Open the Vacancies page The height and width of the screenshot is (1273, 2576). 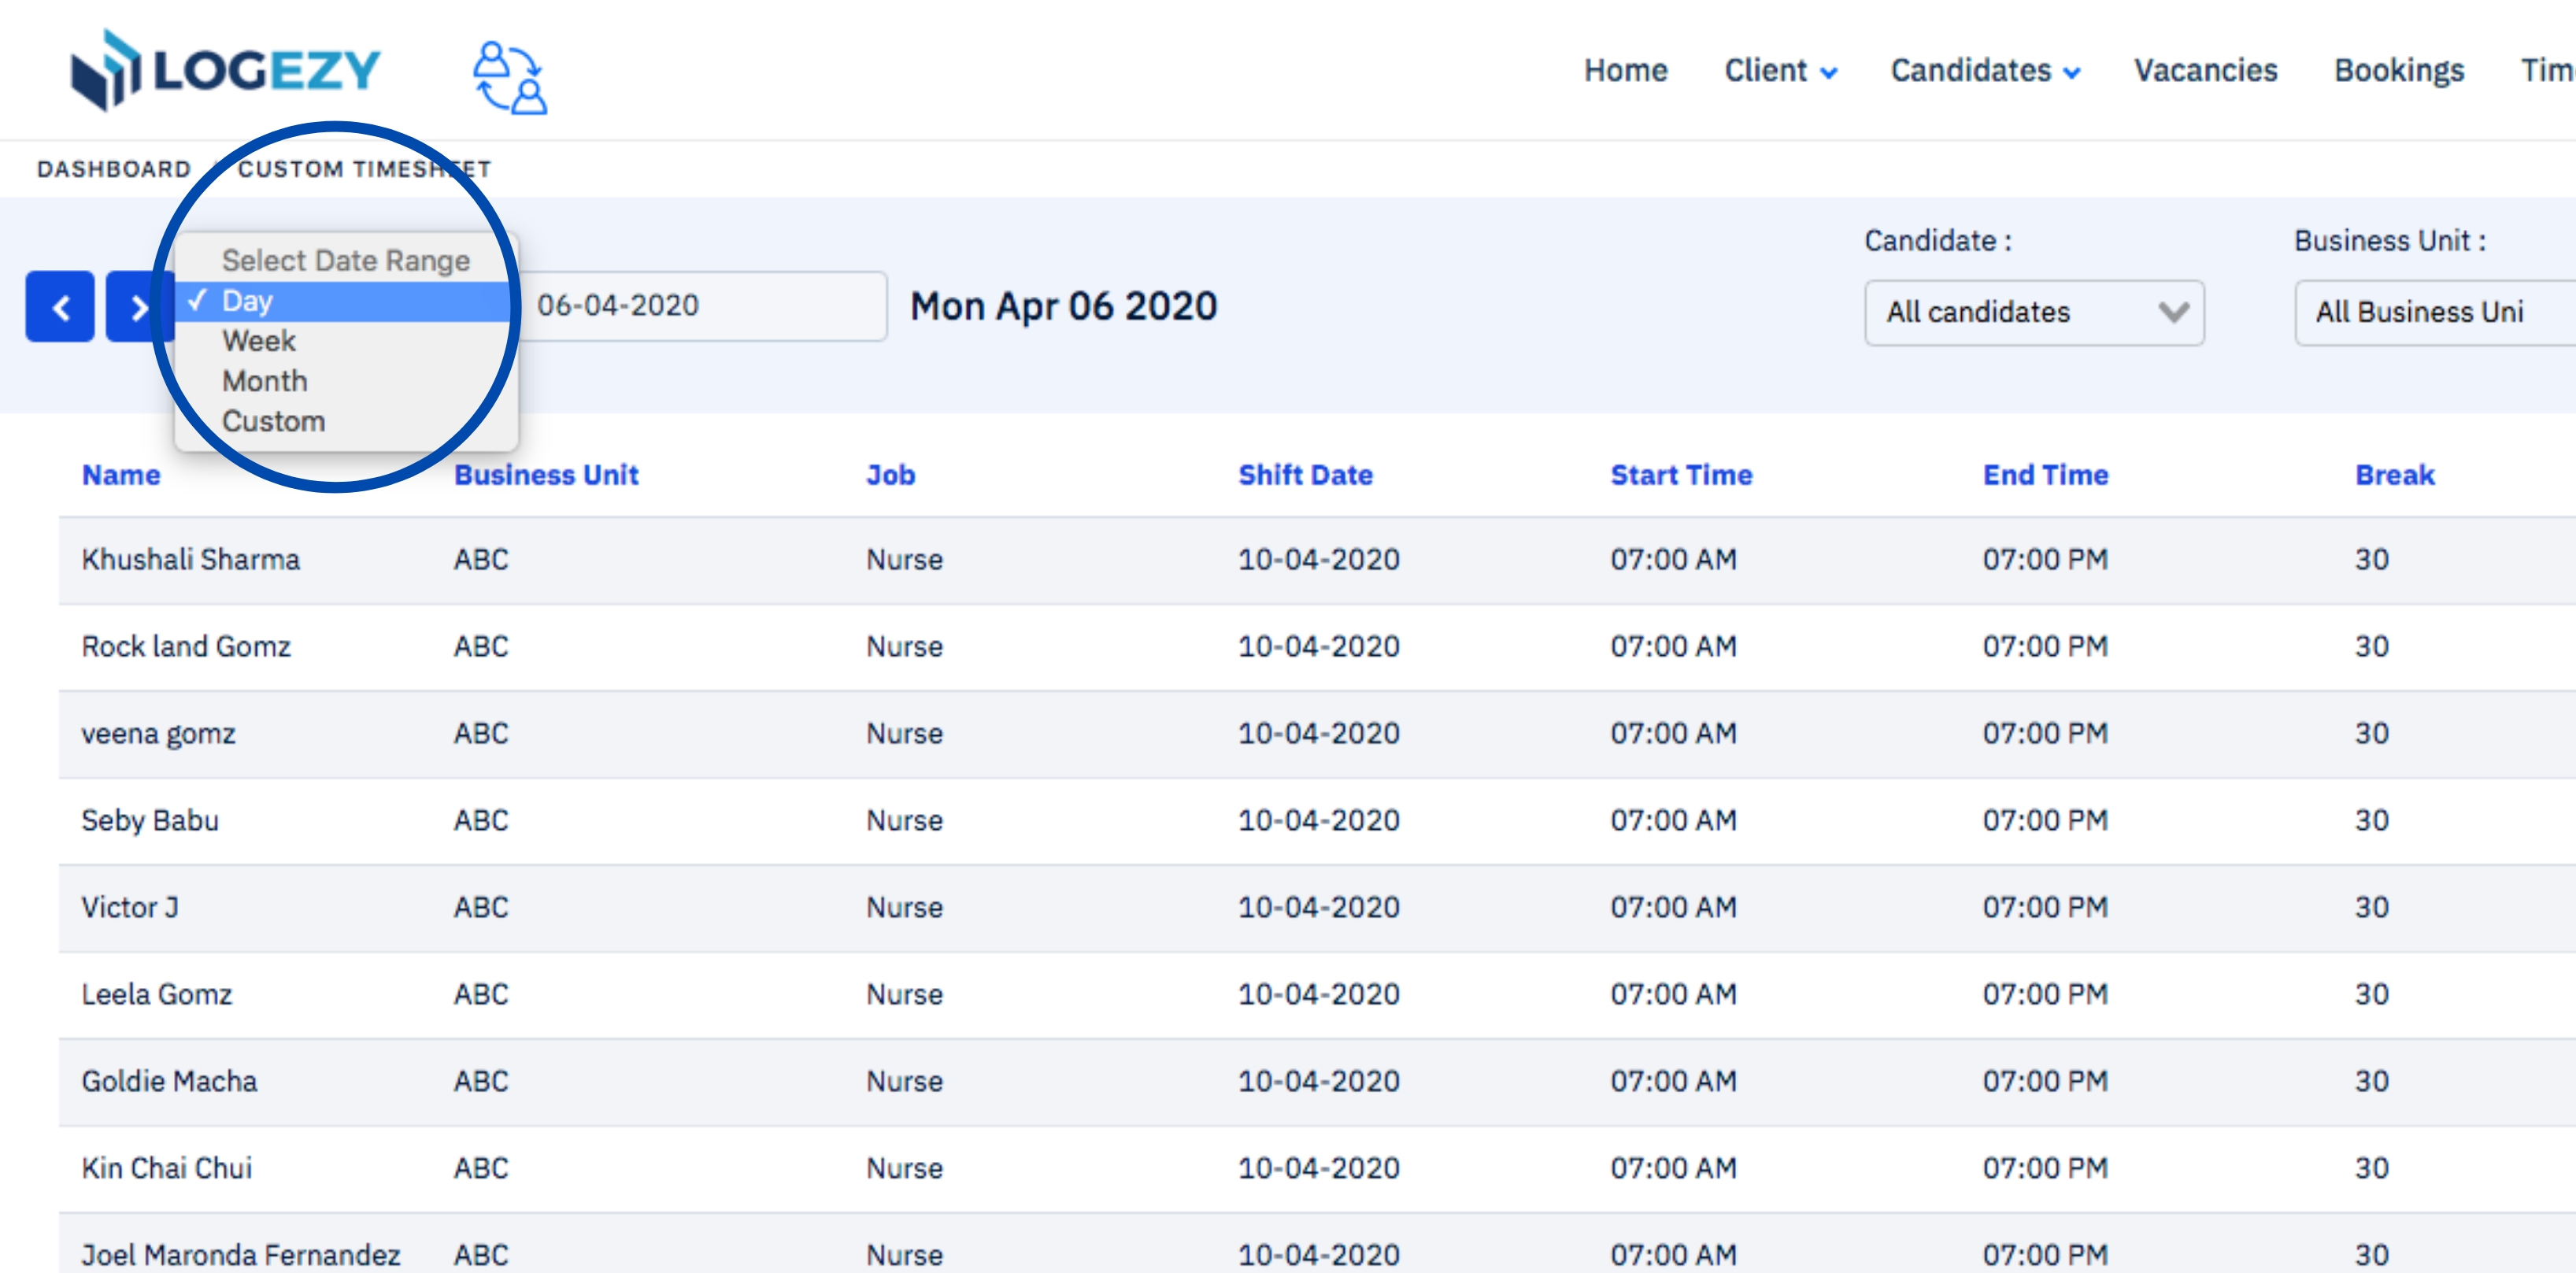tap(2206, 70)
